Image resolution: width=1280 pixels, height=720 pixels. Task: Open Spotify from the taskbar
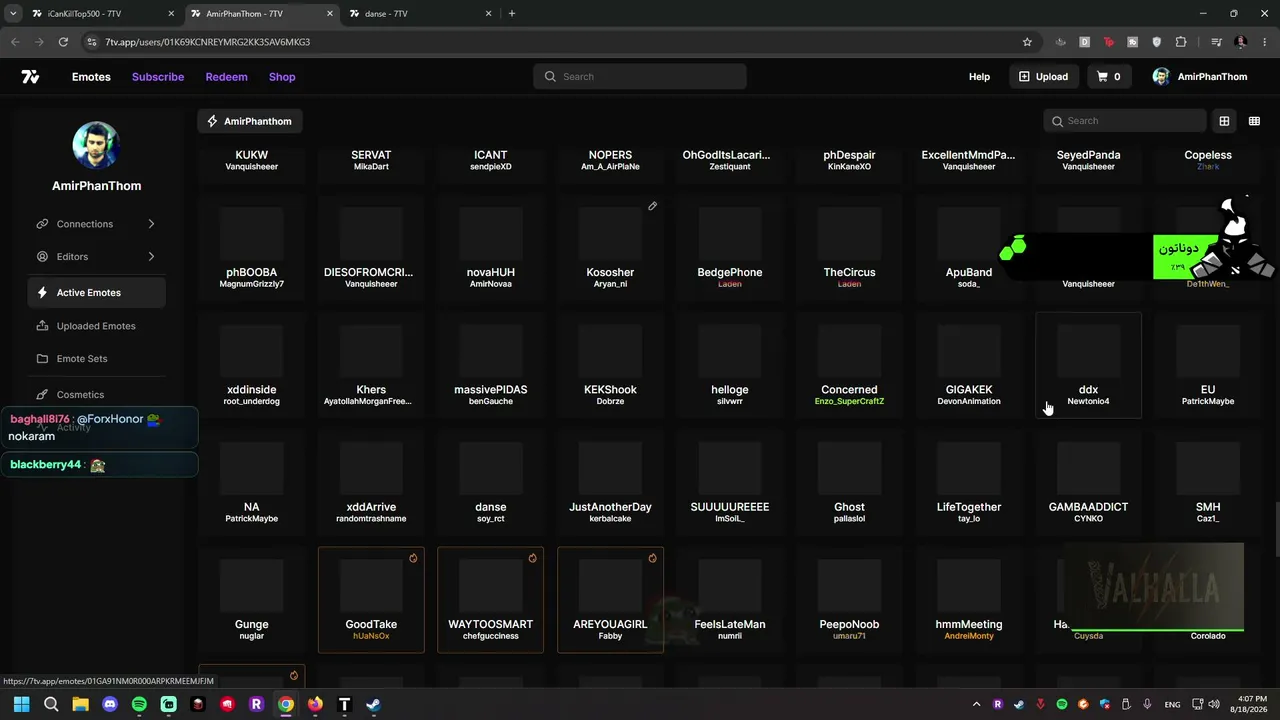139,704
